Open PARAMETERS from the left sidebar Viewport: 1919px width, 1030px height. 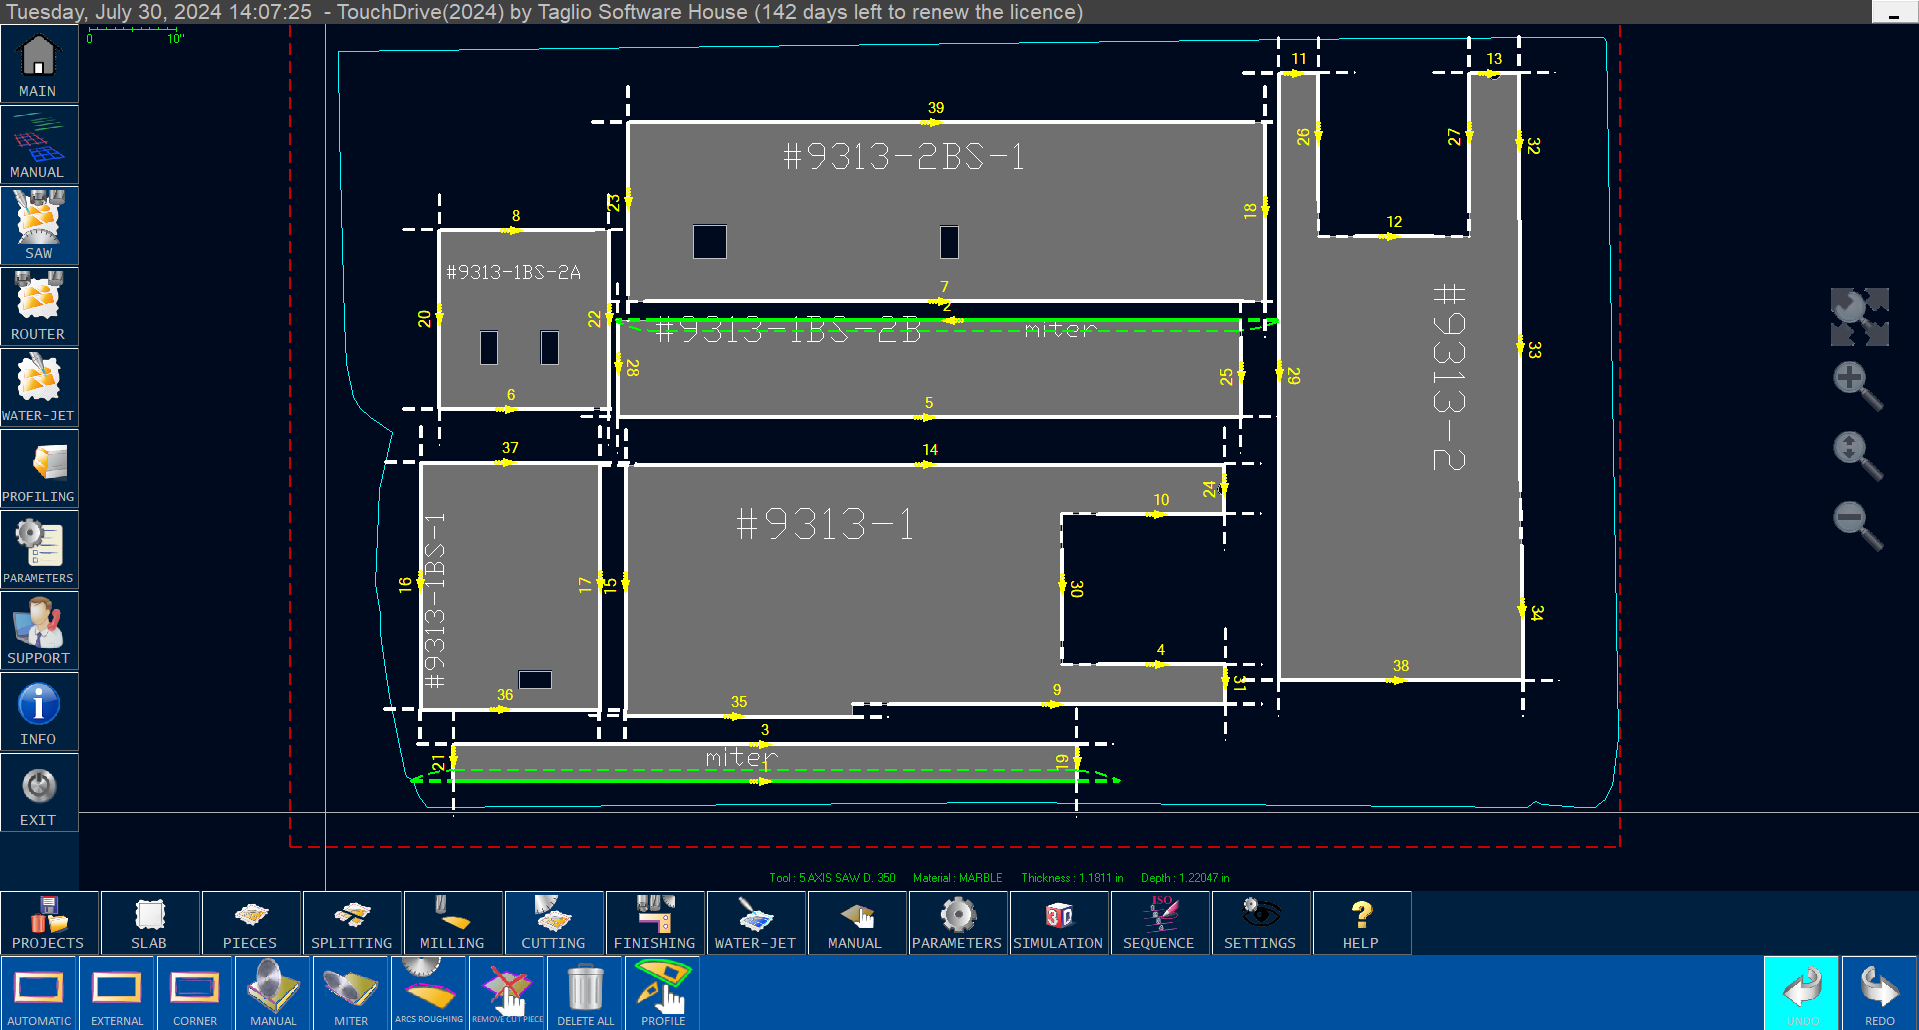39,550
